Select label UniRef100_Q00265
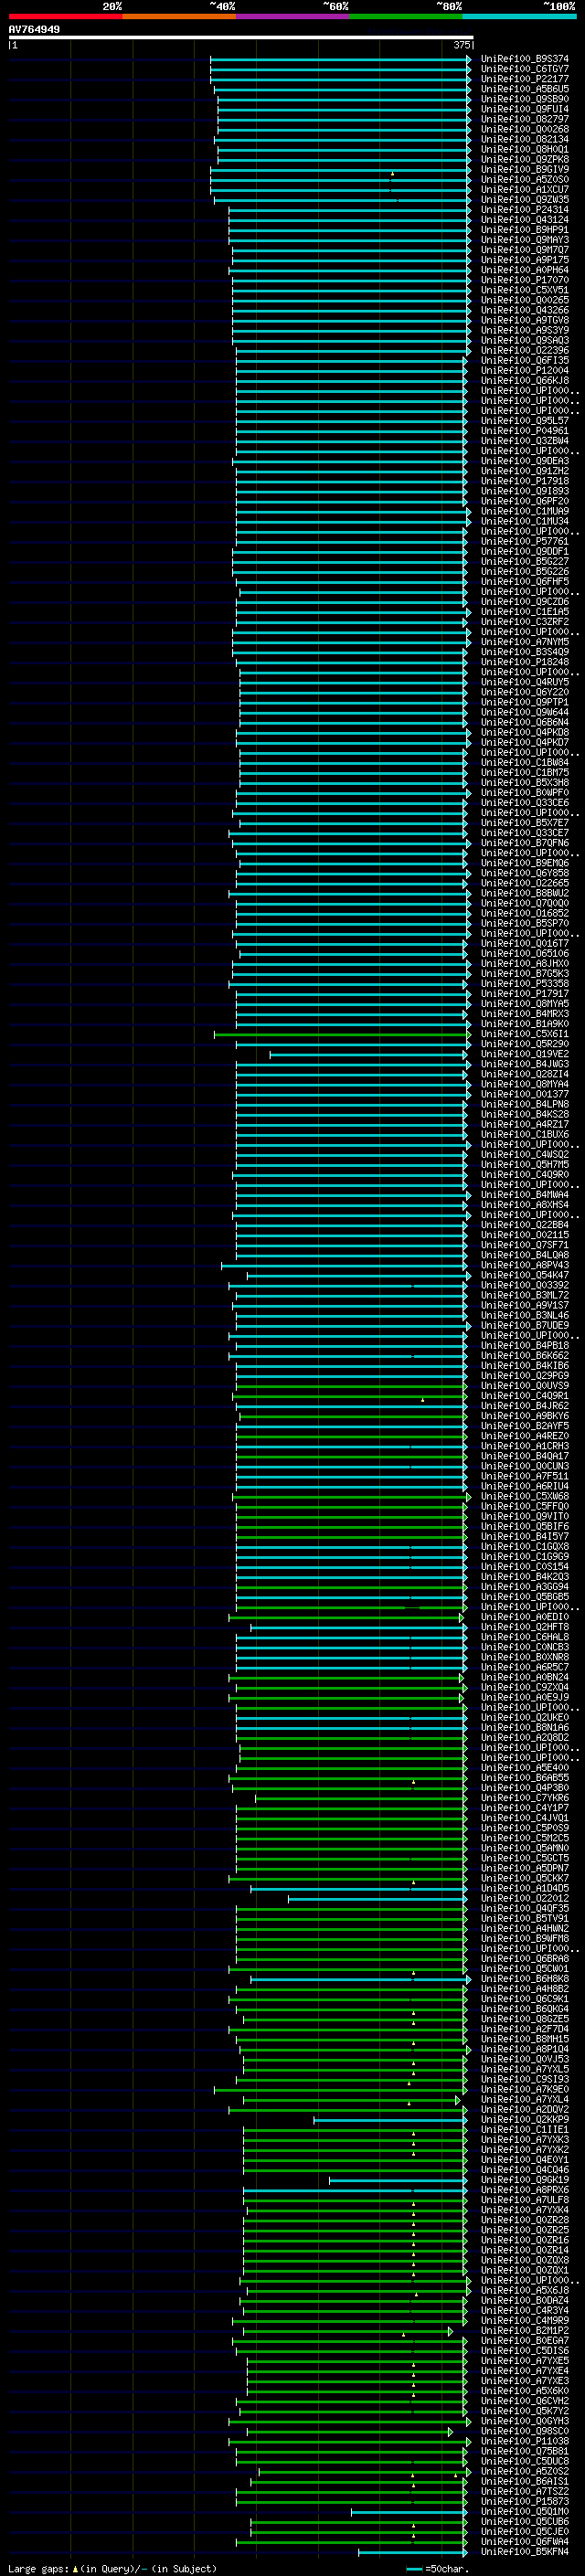Viewport: 585px width, 2576px height. (x=525, y=300)
